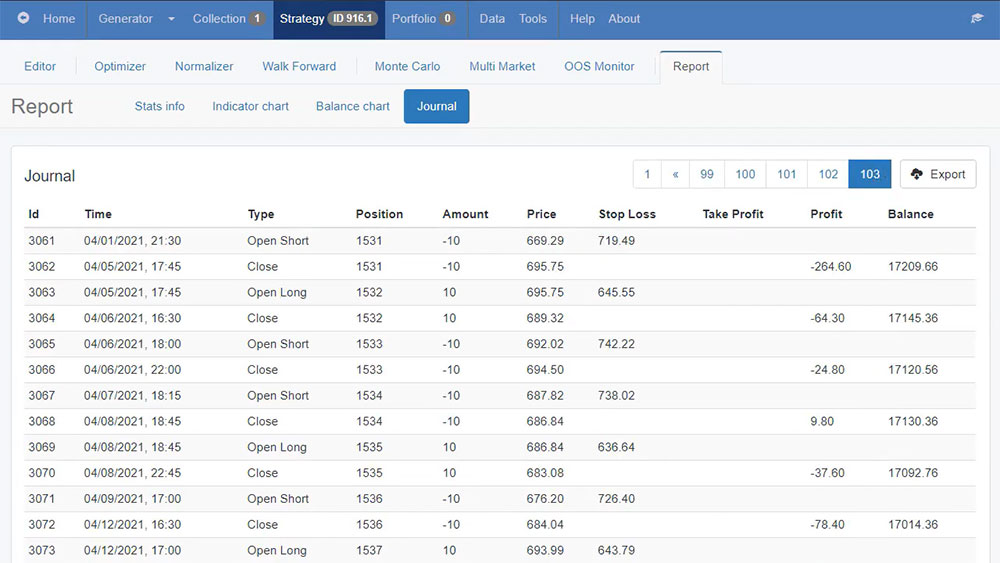Show the Indicator chart section
The width and height of the screenshot is (1000, 563).
(250, 106)
